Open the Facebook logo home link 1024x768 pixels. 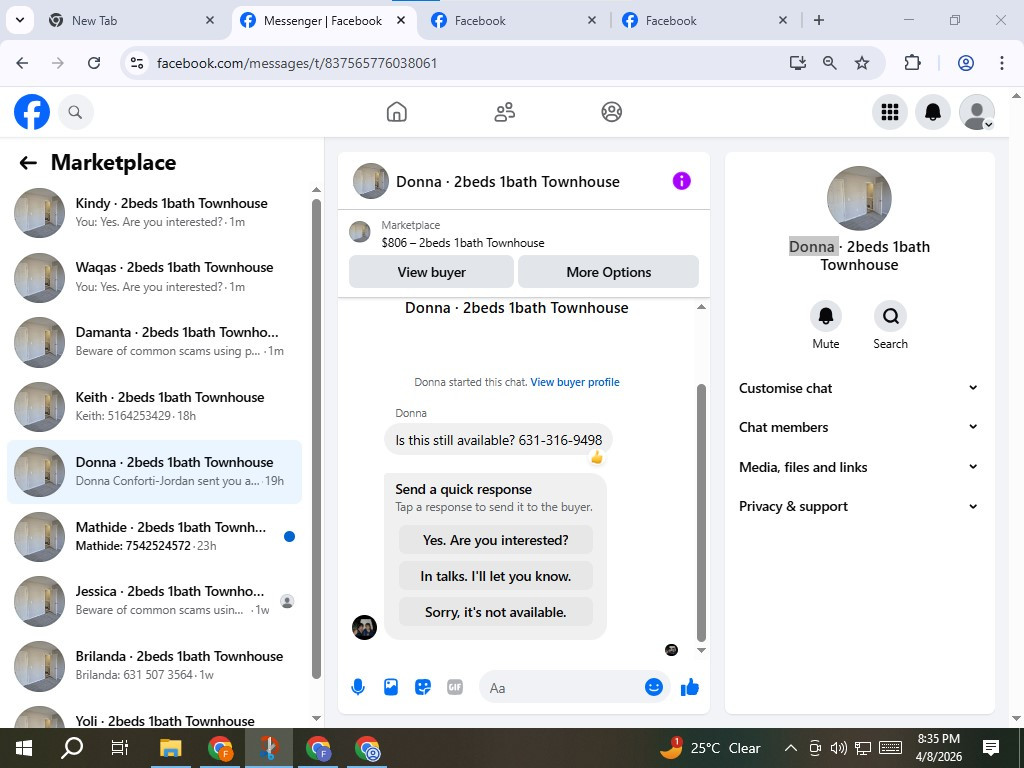pos(31,112)
